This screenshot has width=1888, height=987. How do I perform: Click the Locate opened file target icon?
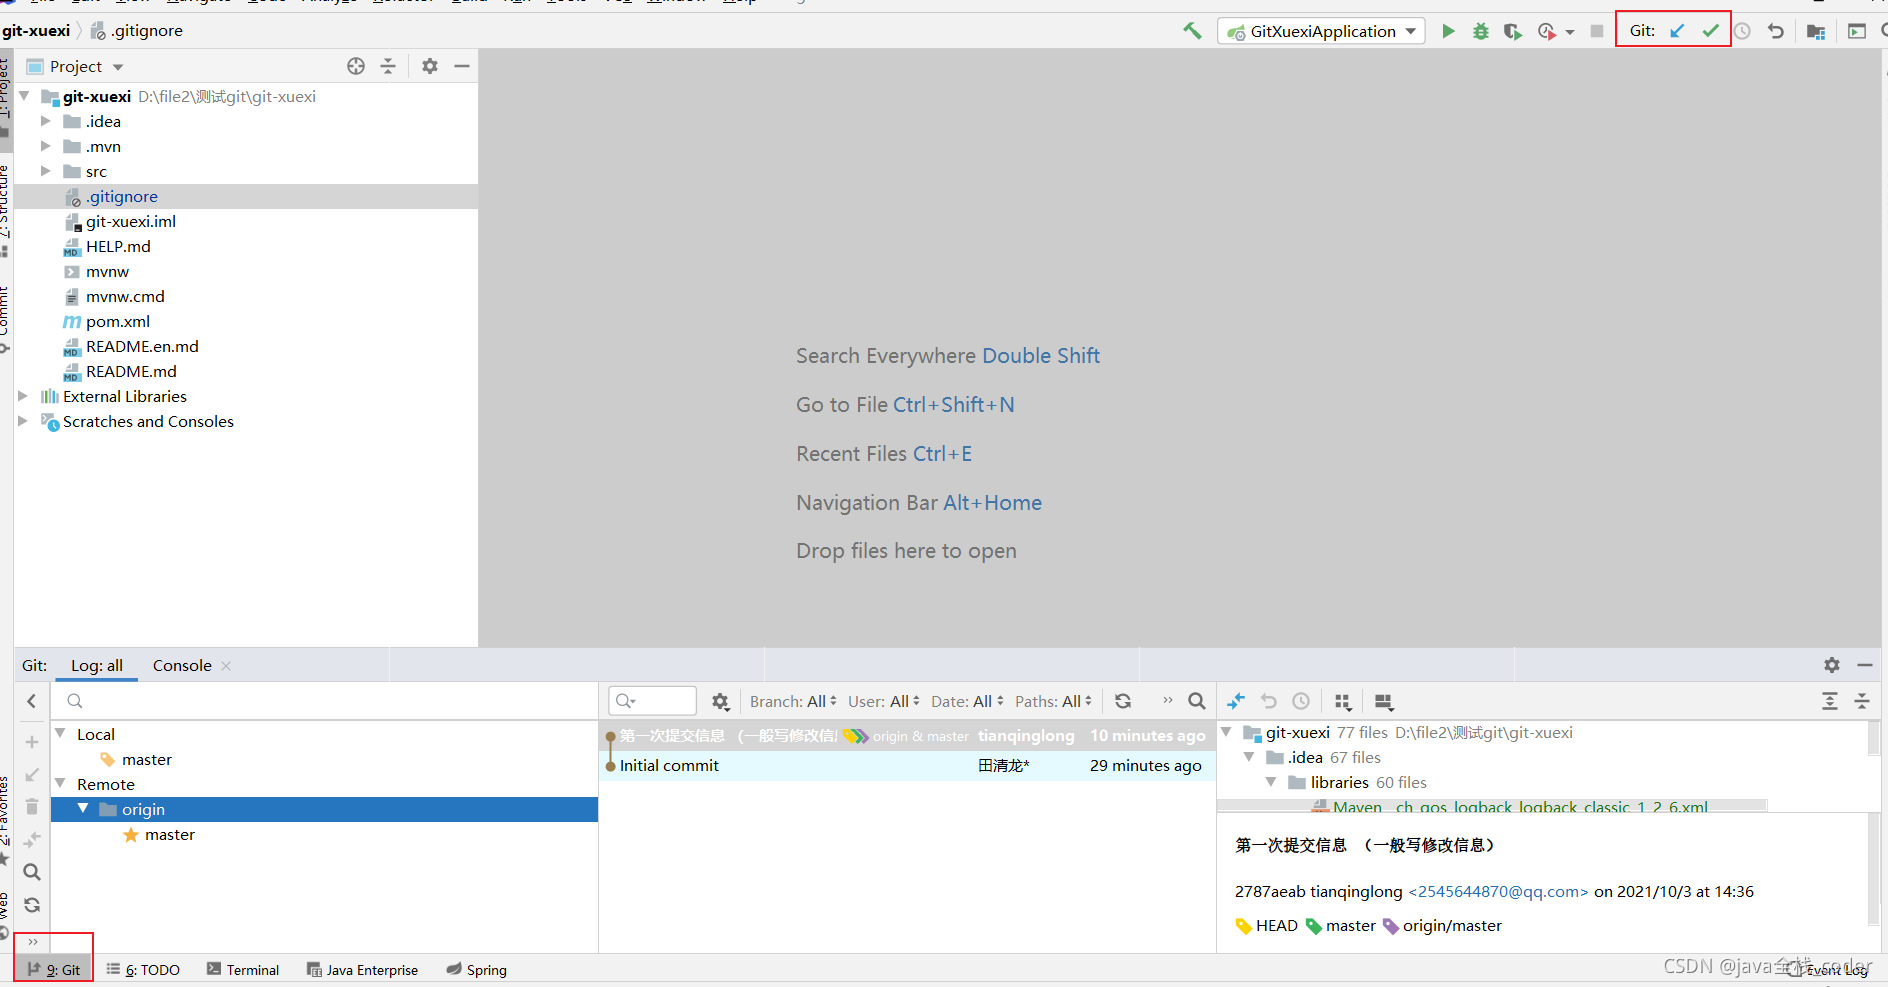356,66
